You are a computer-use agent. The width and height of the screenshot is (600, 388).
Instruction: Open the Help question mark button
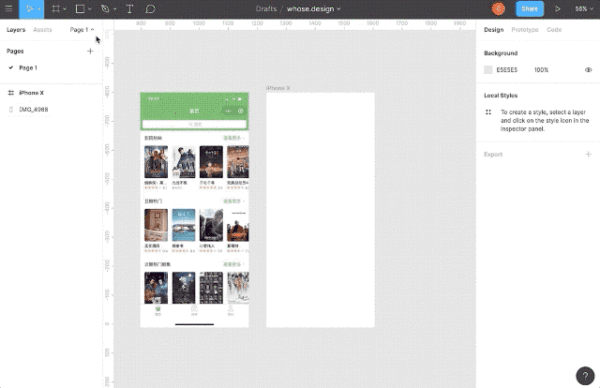coord(585,376)
